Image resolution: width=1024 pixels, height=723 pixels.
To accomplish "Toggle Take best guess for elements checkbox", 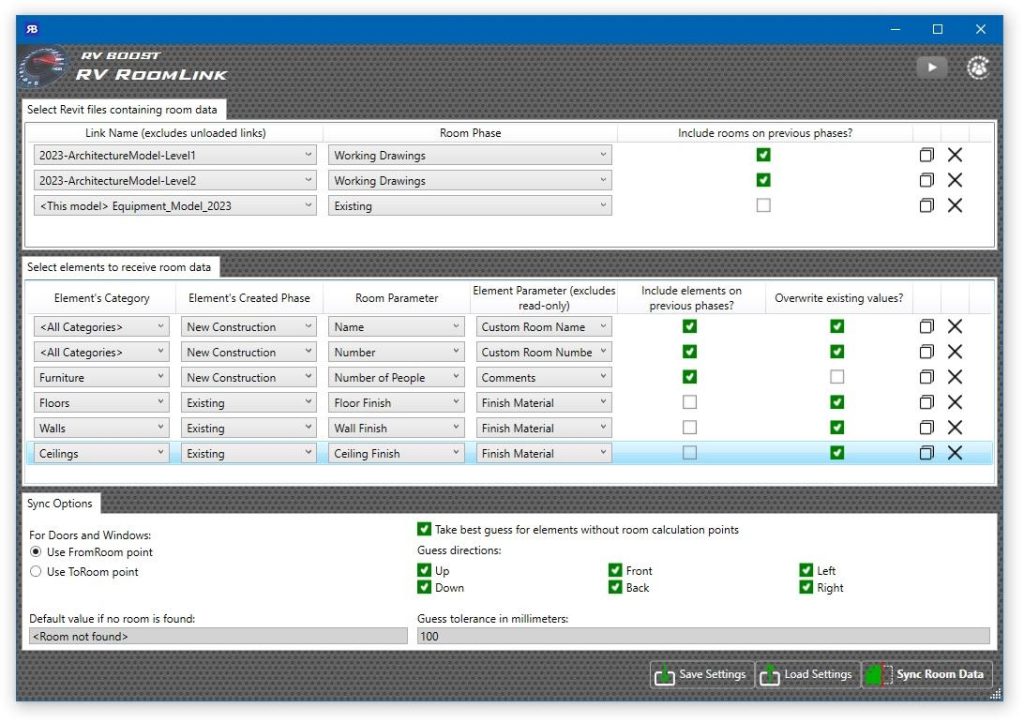I will (424, 529).
